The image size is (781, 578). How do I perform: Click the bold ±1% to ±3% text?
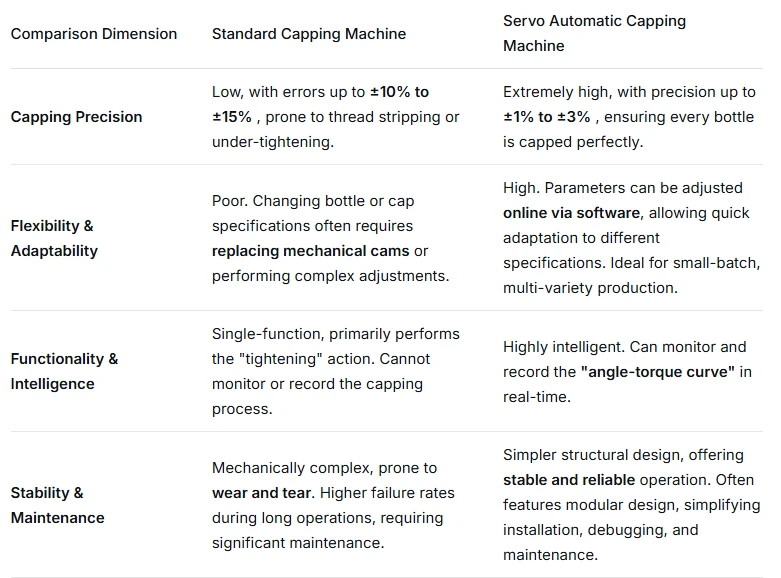pos(546,117)
